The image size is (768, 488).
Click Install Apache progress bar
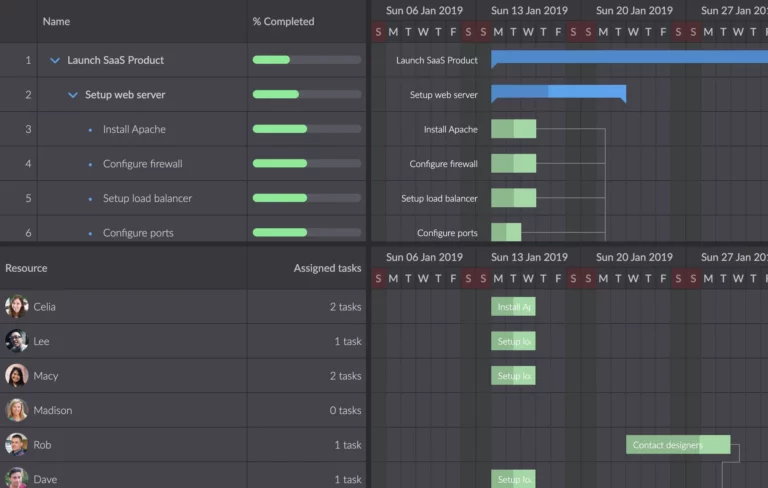click(x=307, y=129)
